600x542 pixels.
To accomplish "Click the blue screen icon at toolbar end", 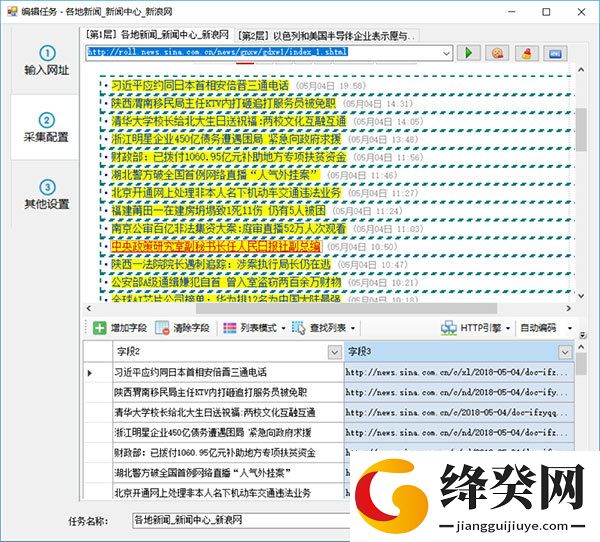I will (x=555, y=53).
